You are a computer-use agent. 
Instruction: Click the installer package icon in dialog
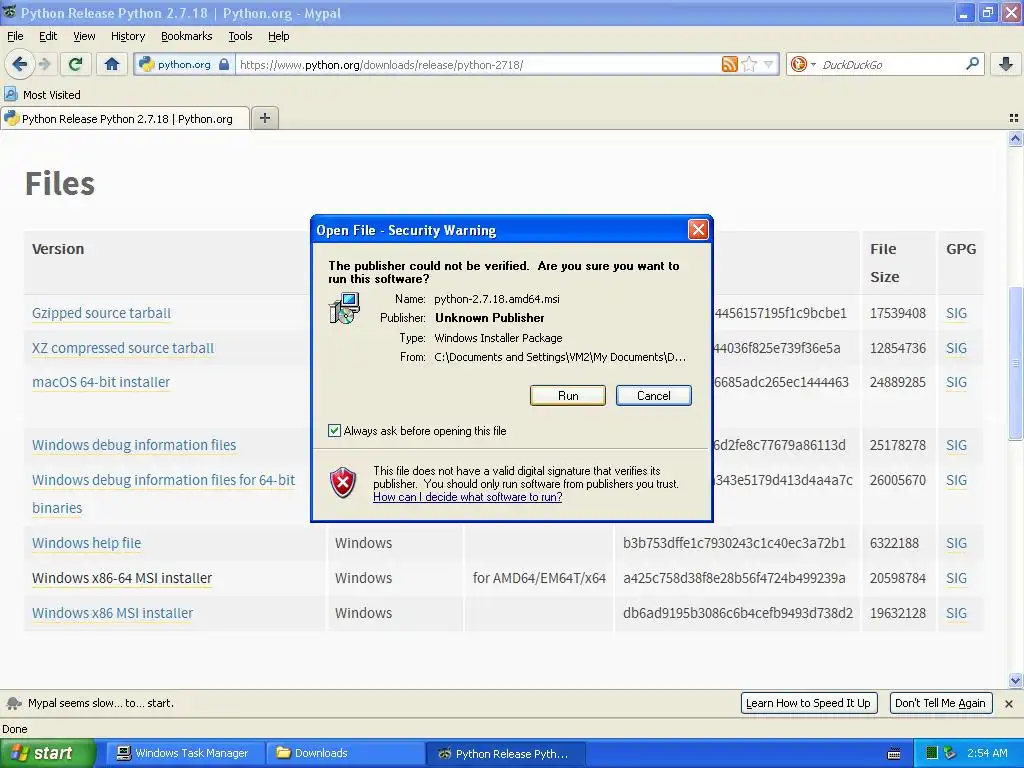click(x=344, y=308)
